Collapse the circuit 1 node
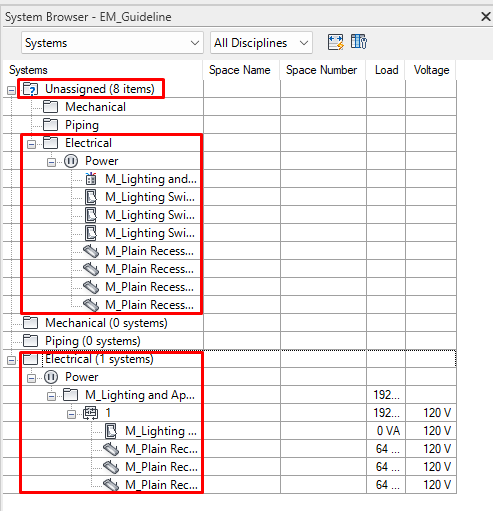The height and width of the screenshot is (511, 493). click(71, 414)
